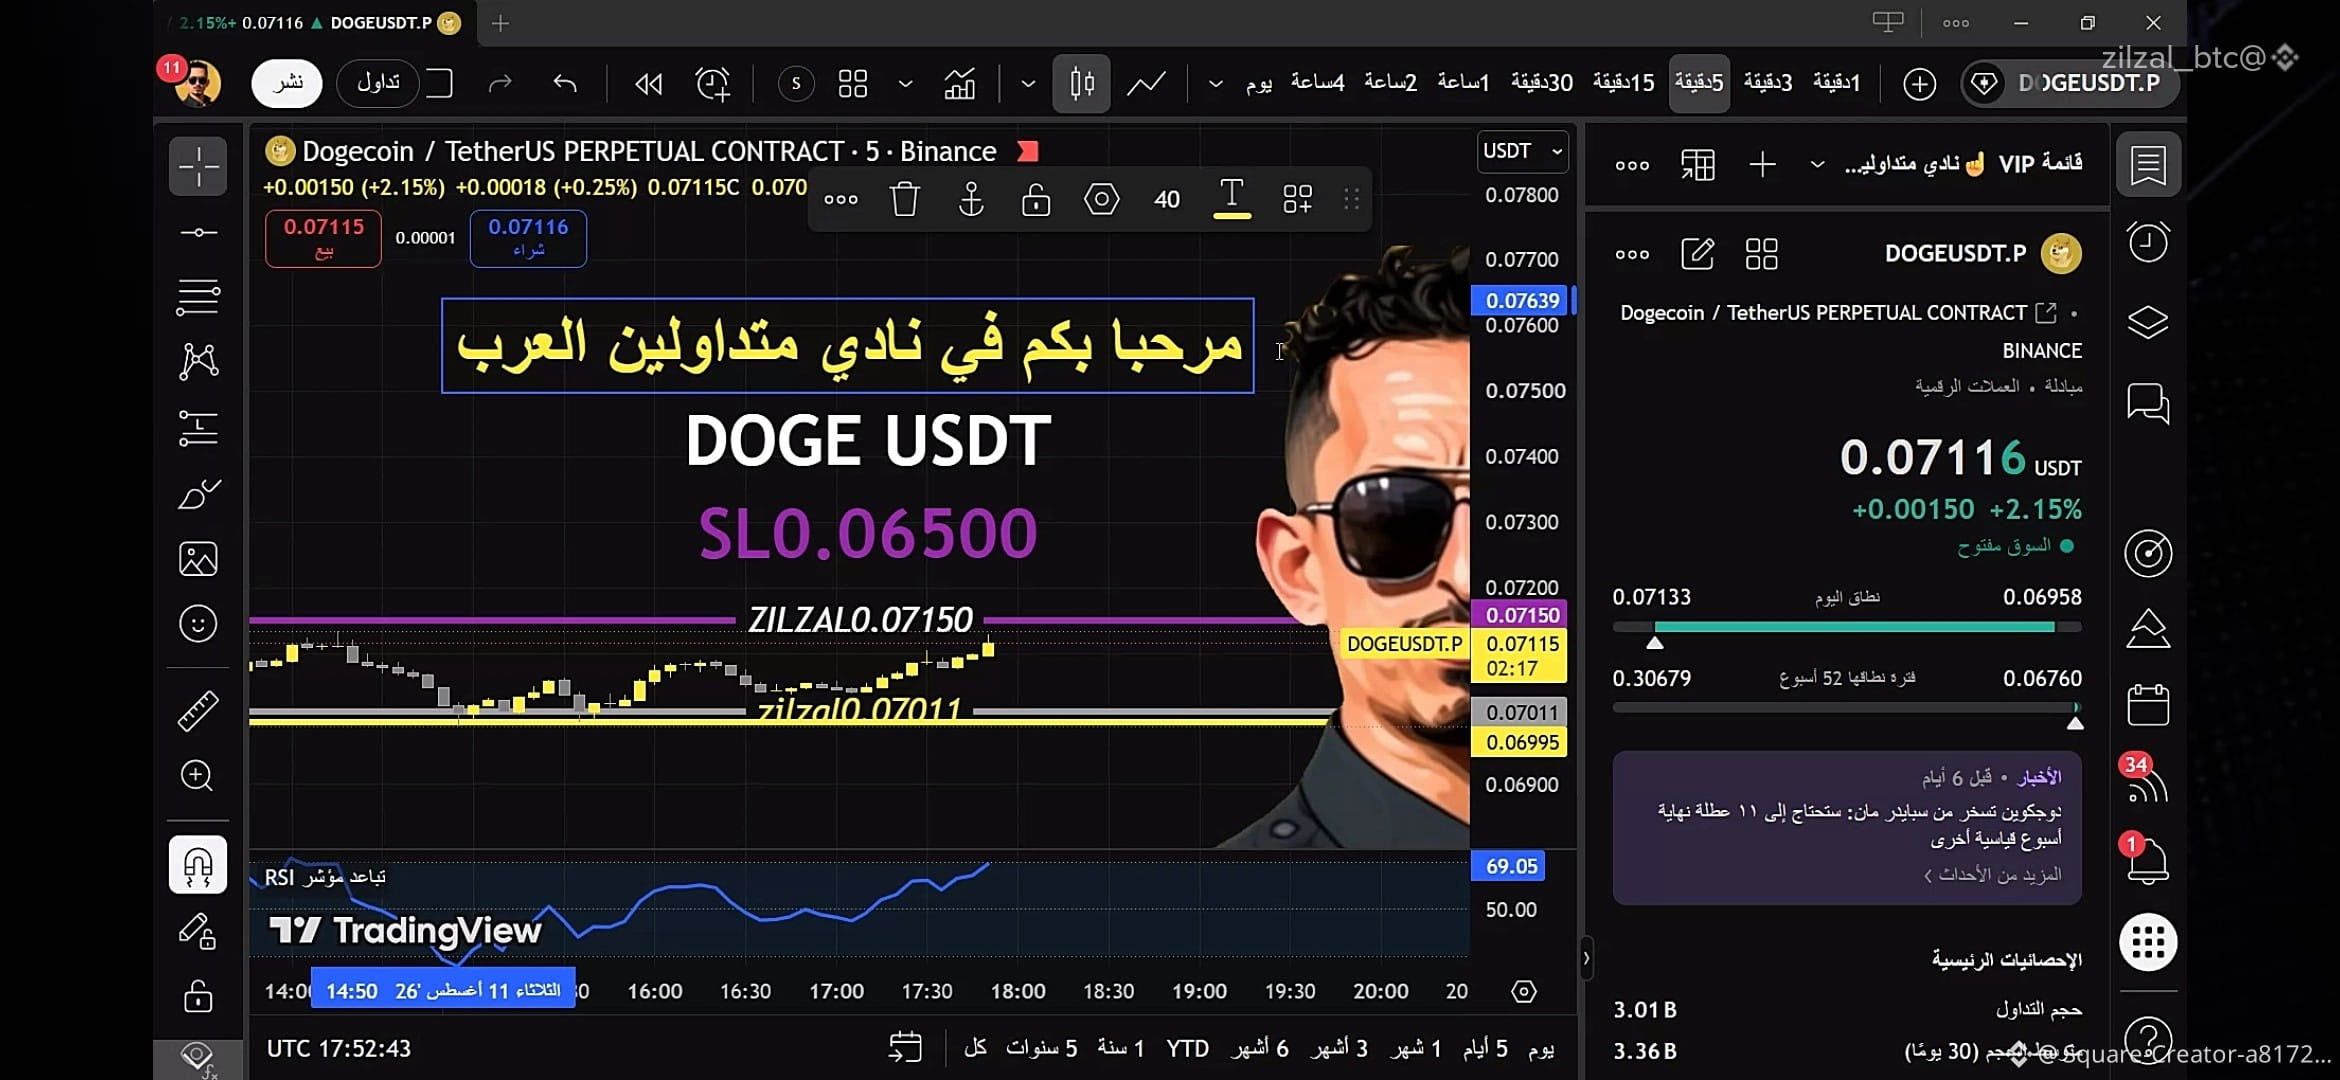2340x1080 pixels.
Task: Open indicator templates grid
Action: tap(853, 84)
